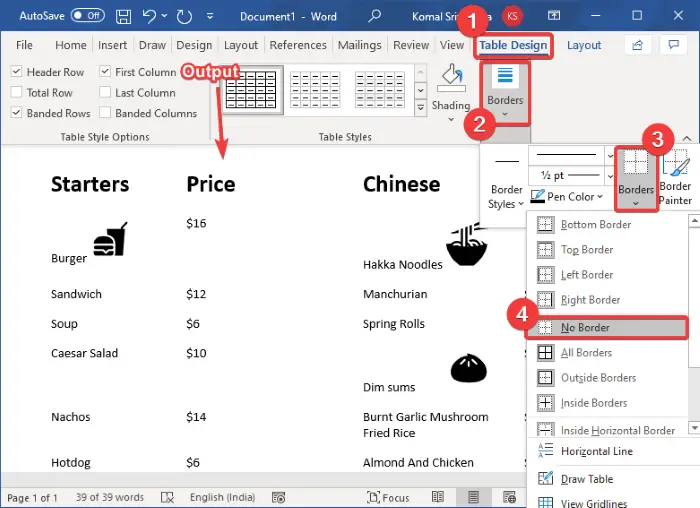Open the line style dropdown
The image size is (700, 508).
[x=610, y=155]
